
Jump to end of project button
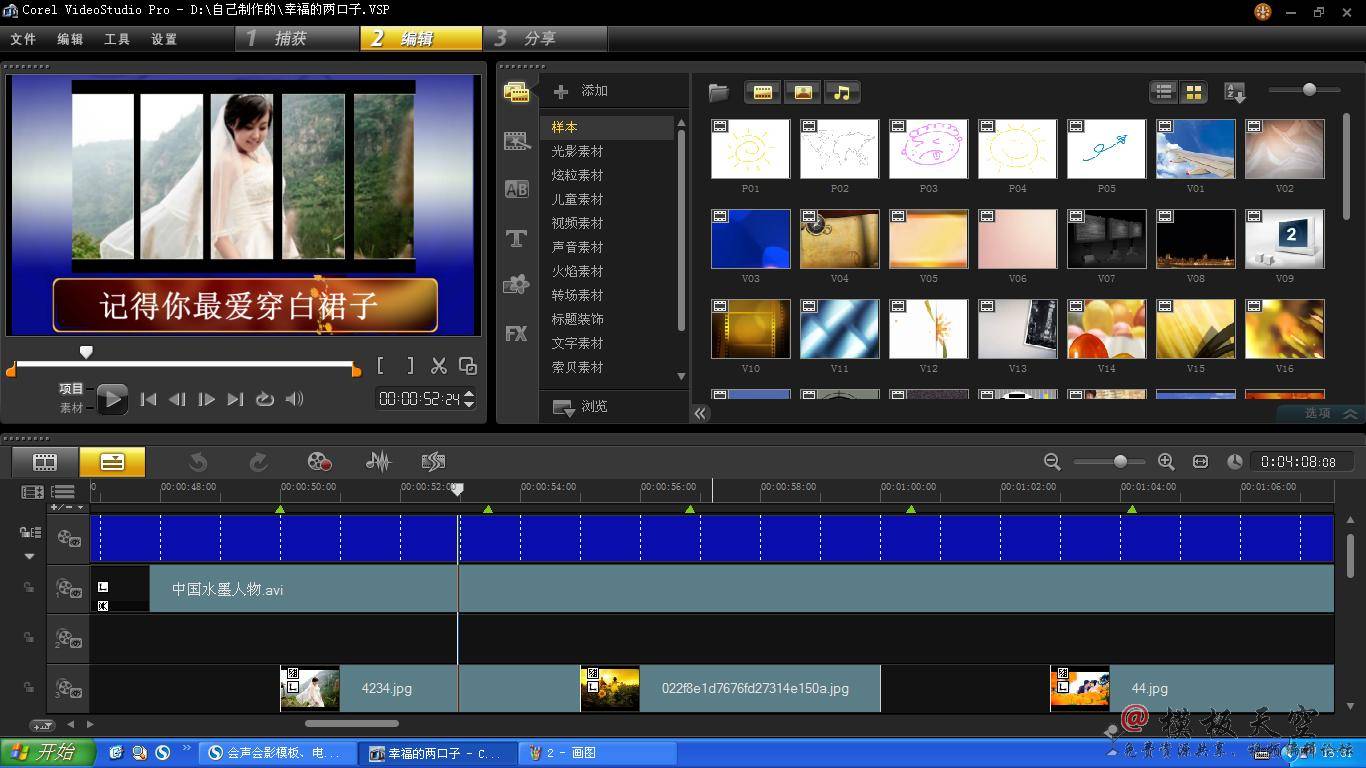tap(235, 399)
